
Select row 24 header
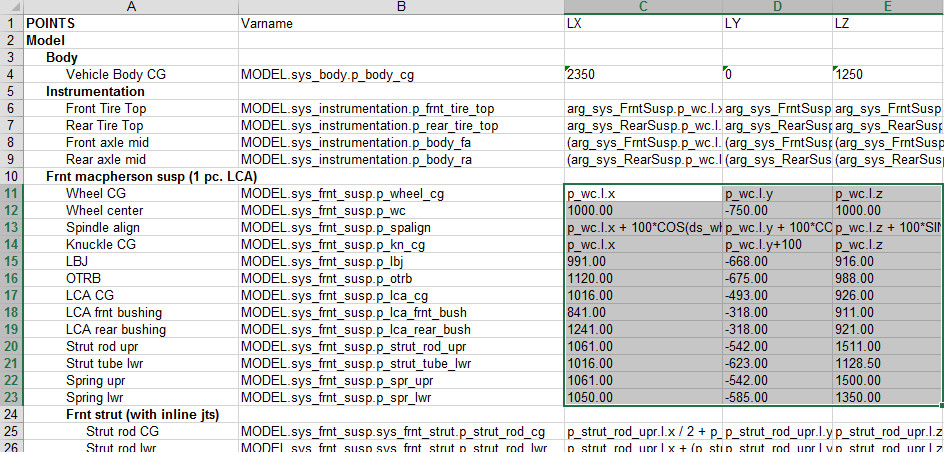[11, 415]
